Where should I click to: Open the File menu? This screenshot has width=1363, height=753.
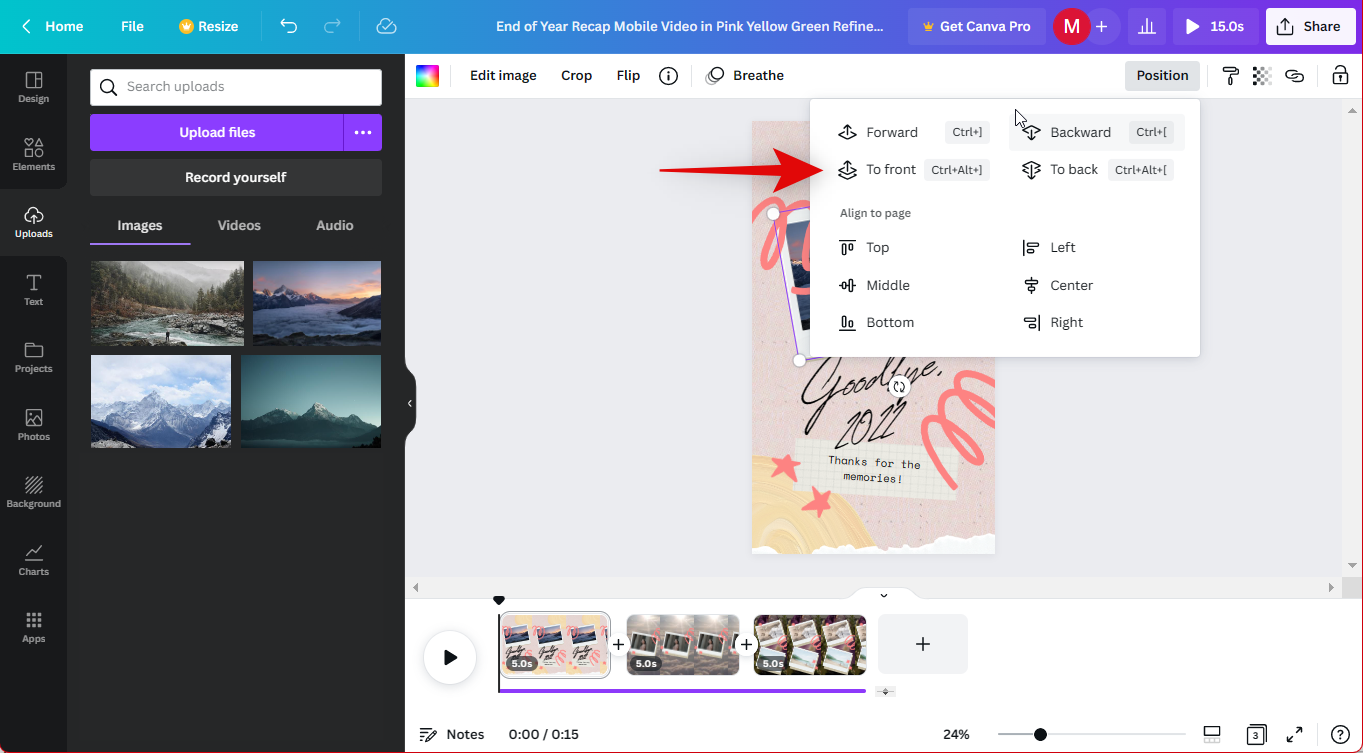[132, 26]
